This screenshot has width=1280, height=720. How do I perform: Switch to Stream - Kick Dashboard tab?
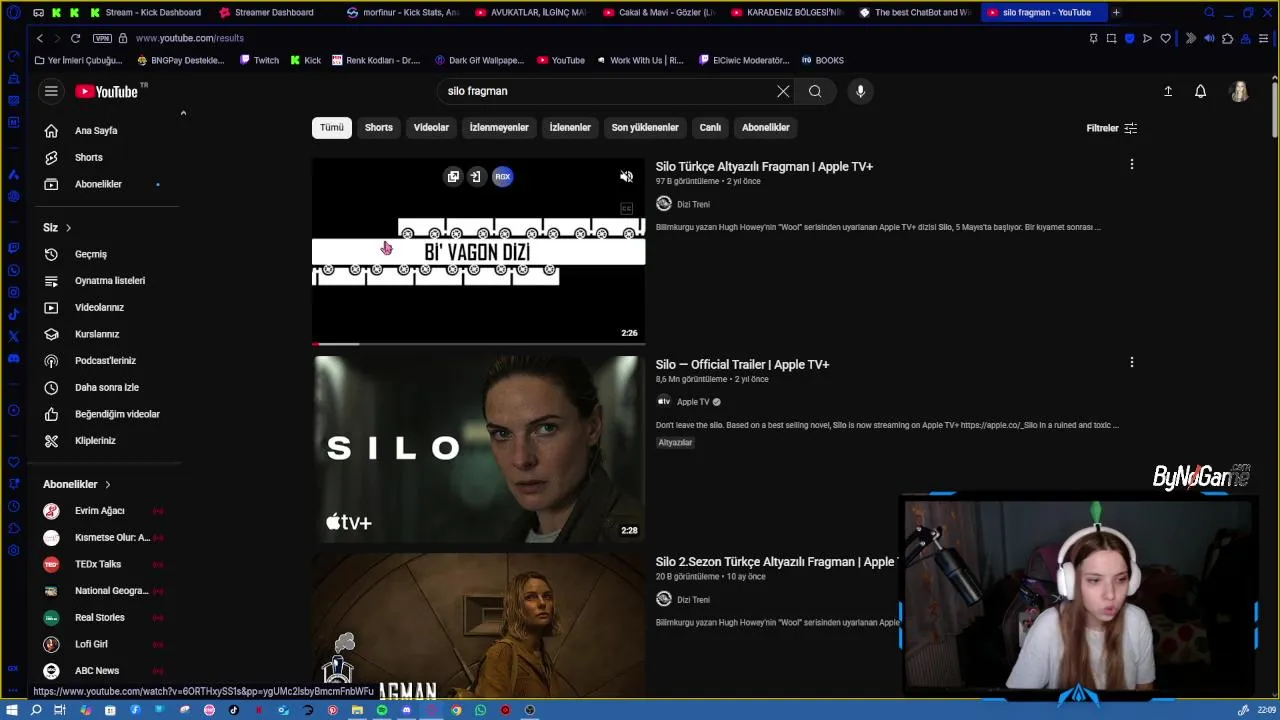point(152,12)
